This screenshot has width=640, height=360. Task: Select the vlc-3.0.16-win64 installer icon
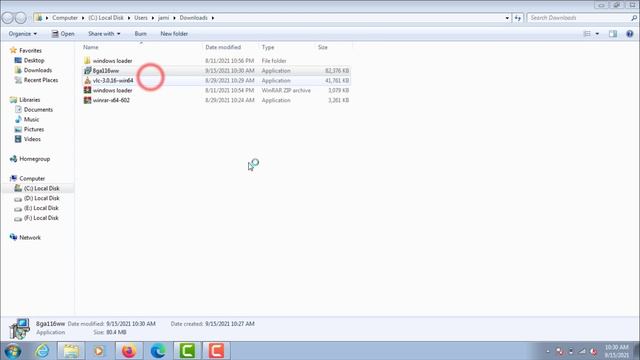(x=87, y=80)
